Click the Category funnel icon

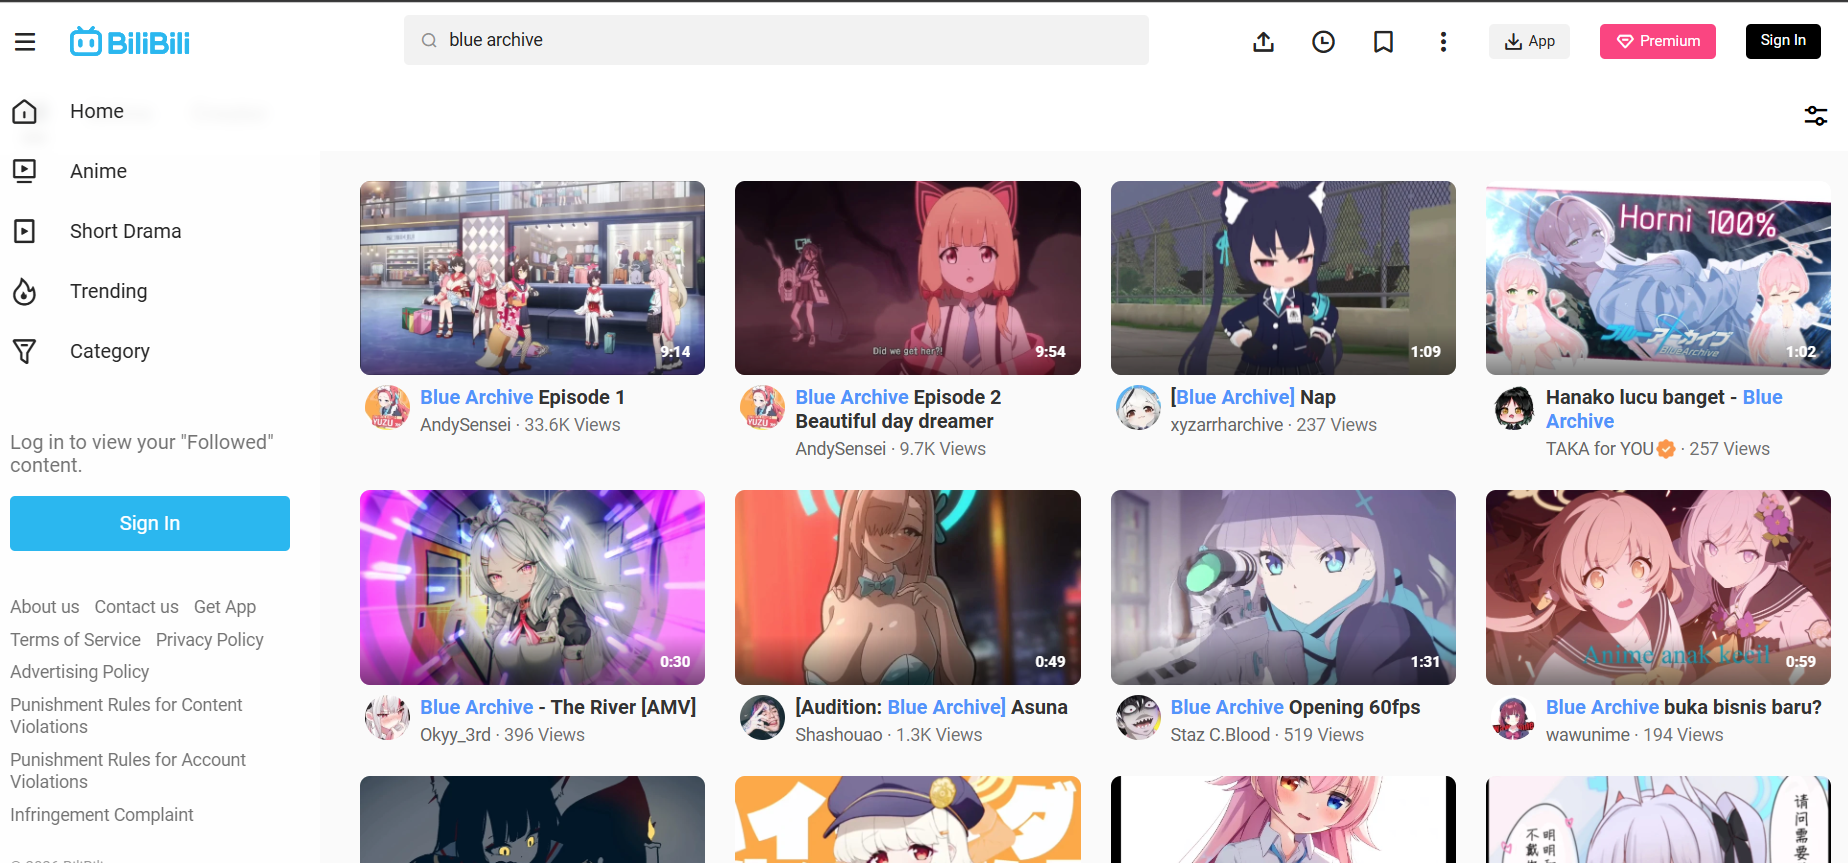pyautogui.click(x=25, y=351)
